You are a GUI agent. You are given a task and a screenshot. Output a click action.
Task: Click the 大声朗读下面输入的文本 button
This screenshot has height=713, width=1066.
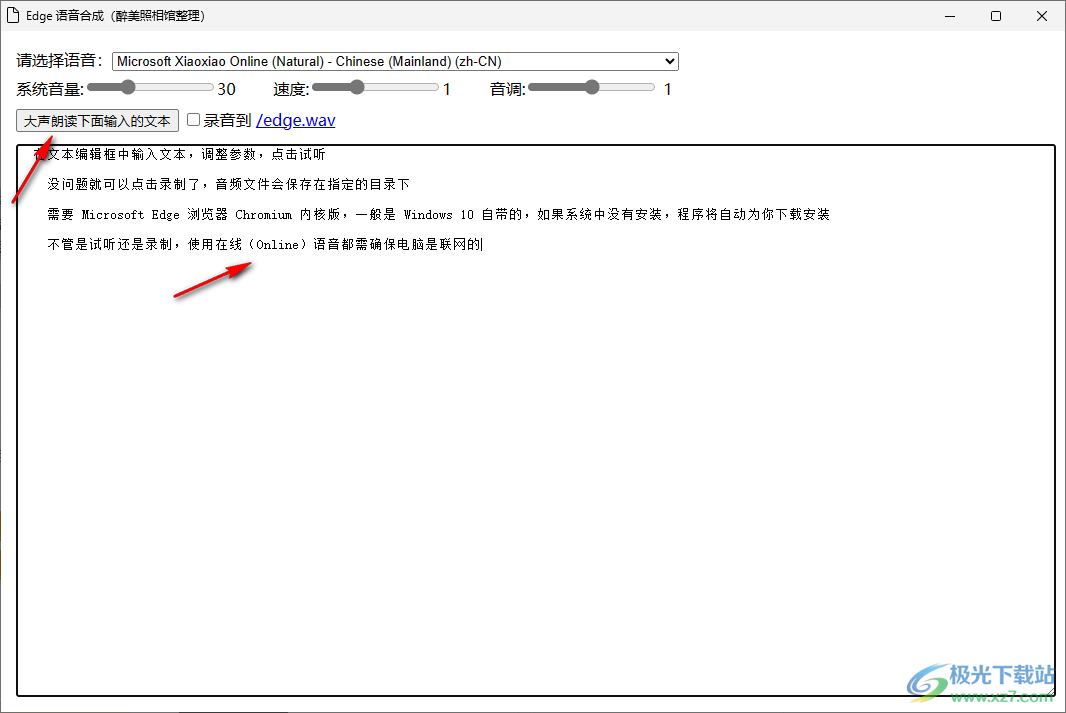(96, 120)
